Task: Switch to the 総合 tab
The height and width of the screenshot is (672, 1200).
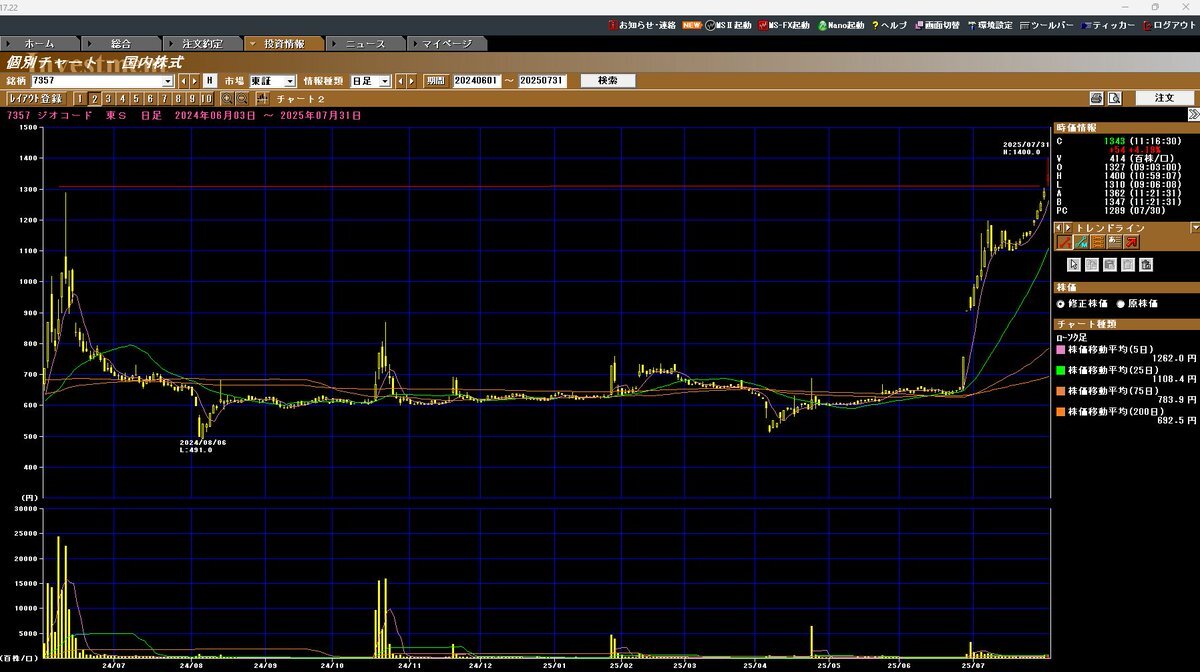Action: pos(121,44)
